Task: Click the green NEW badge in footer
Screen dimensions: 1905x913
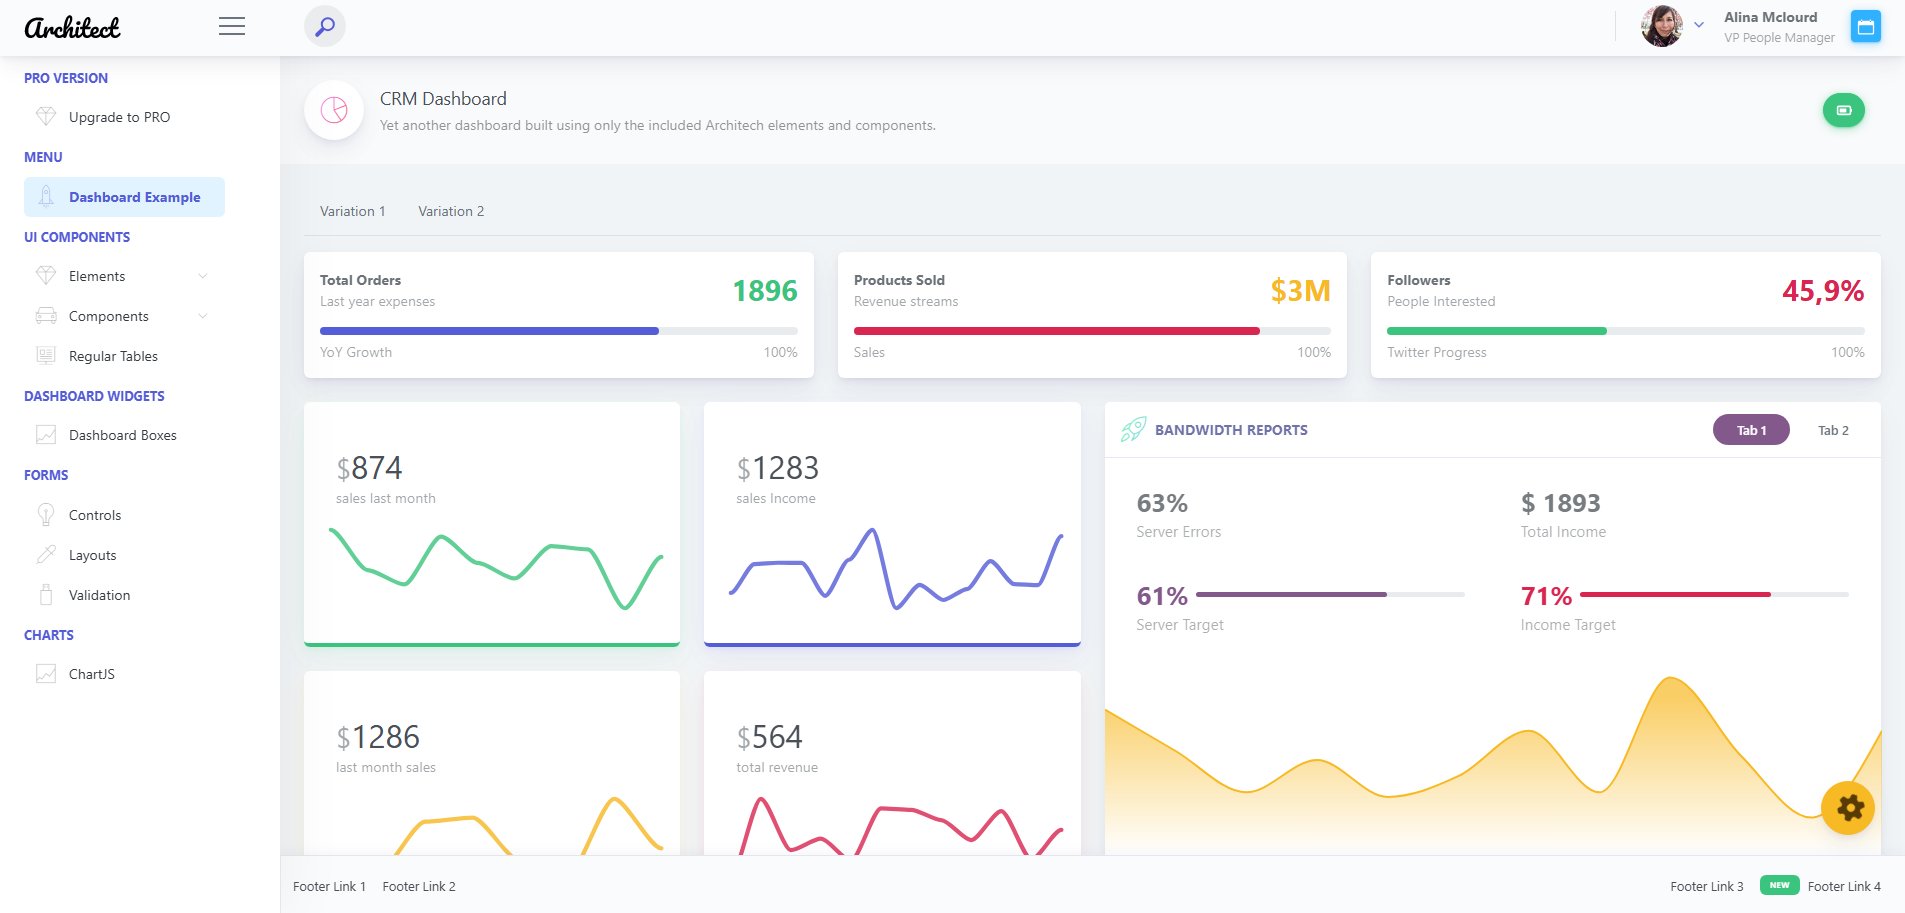Action: (1780, 885)
